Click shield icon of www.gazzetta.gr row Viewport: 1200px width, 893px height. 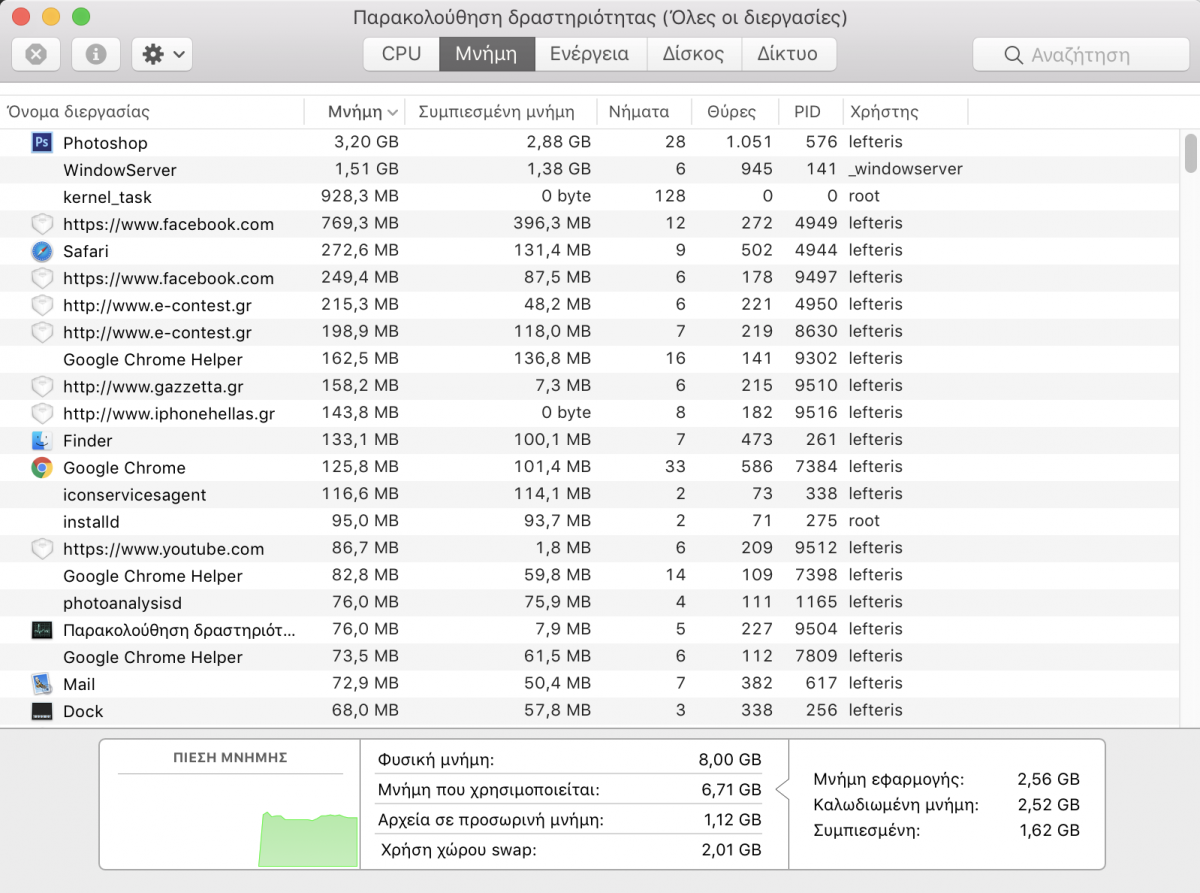click(41, 385)
